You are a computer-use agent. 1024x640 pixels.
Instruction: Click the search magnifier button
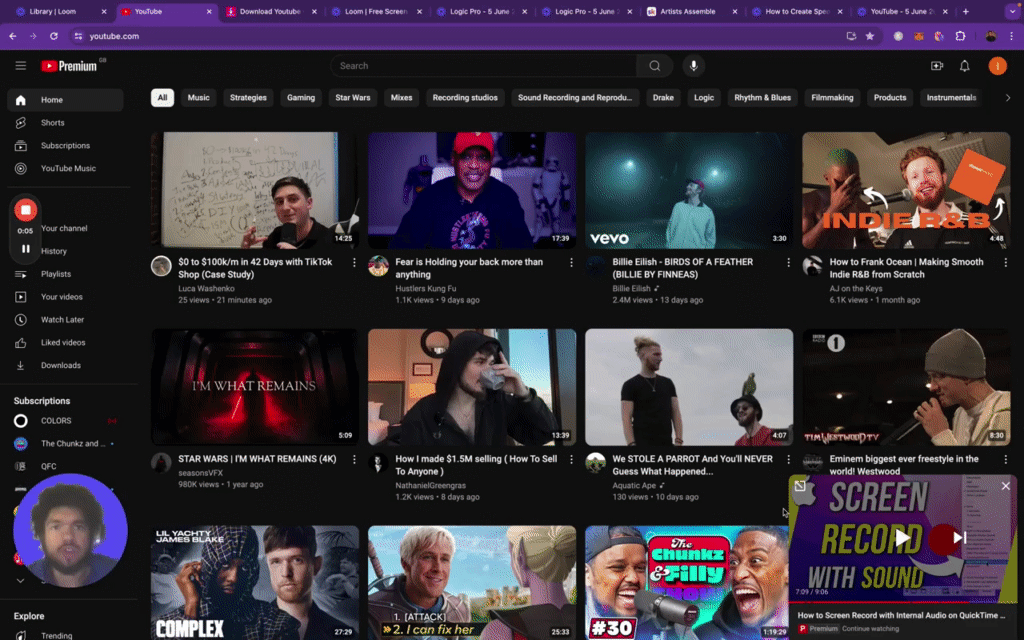pos(654,66)
